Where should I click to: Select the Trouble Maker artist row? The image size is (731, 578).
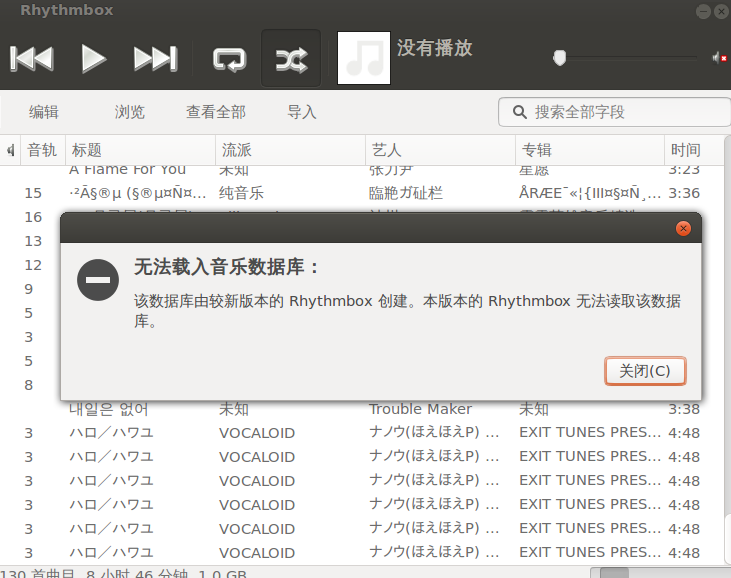420,409
